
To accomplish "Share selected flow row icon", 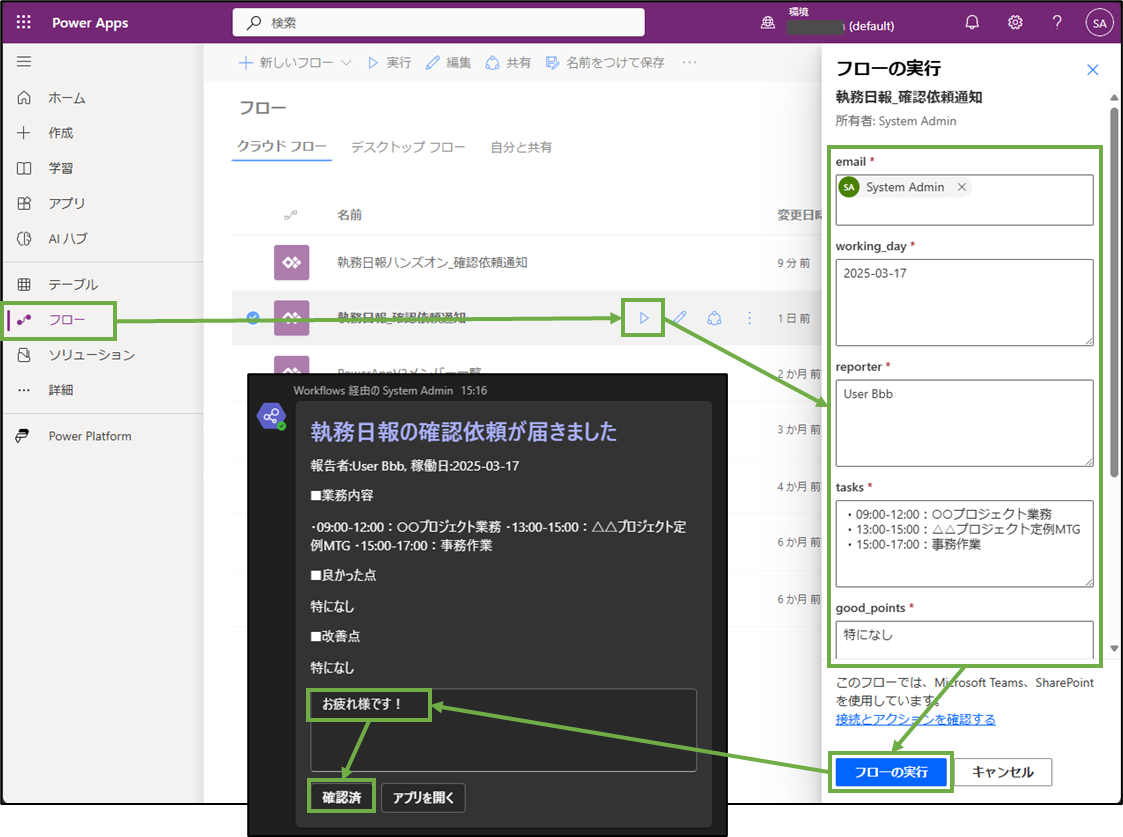I will click(714, 318).
